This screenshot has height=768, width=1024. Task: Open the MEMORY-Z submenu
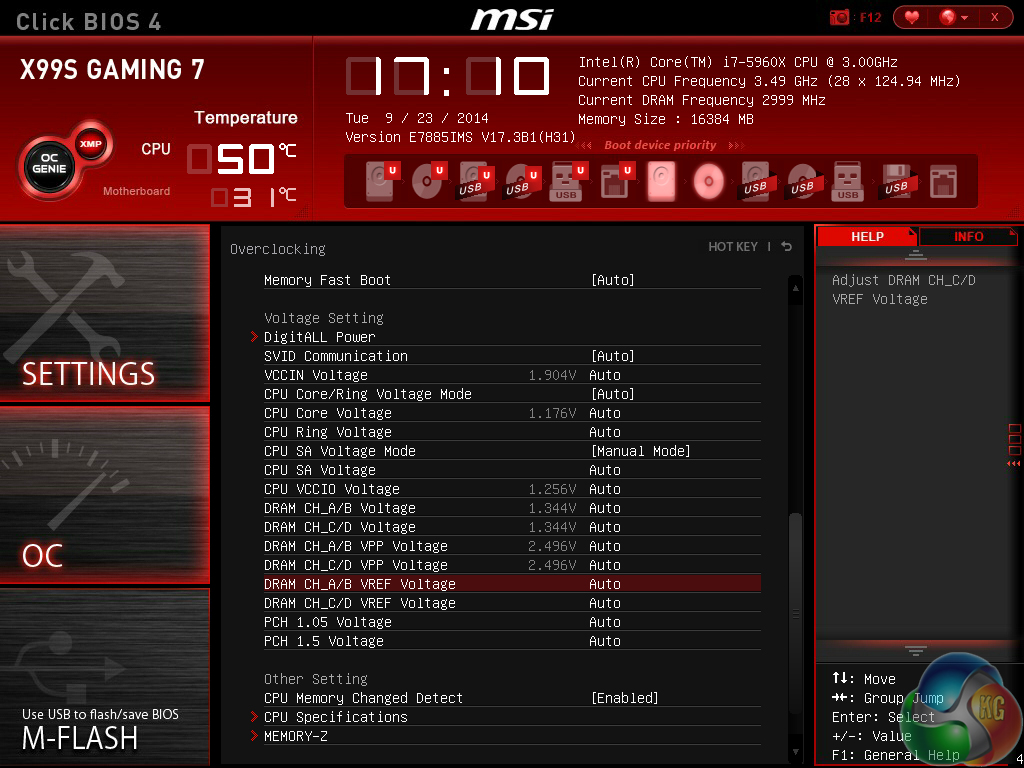point(295,736)
